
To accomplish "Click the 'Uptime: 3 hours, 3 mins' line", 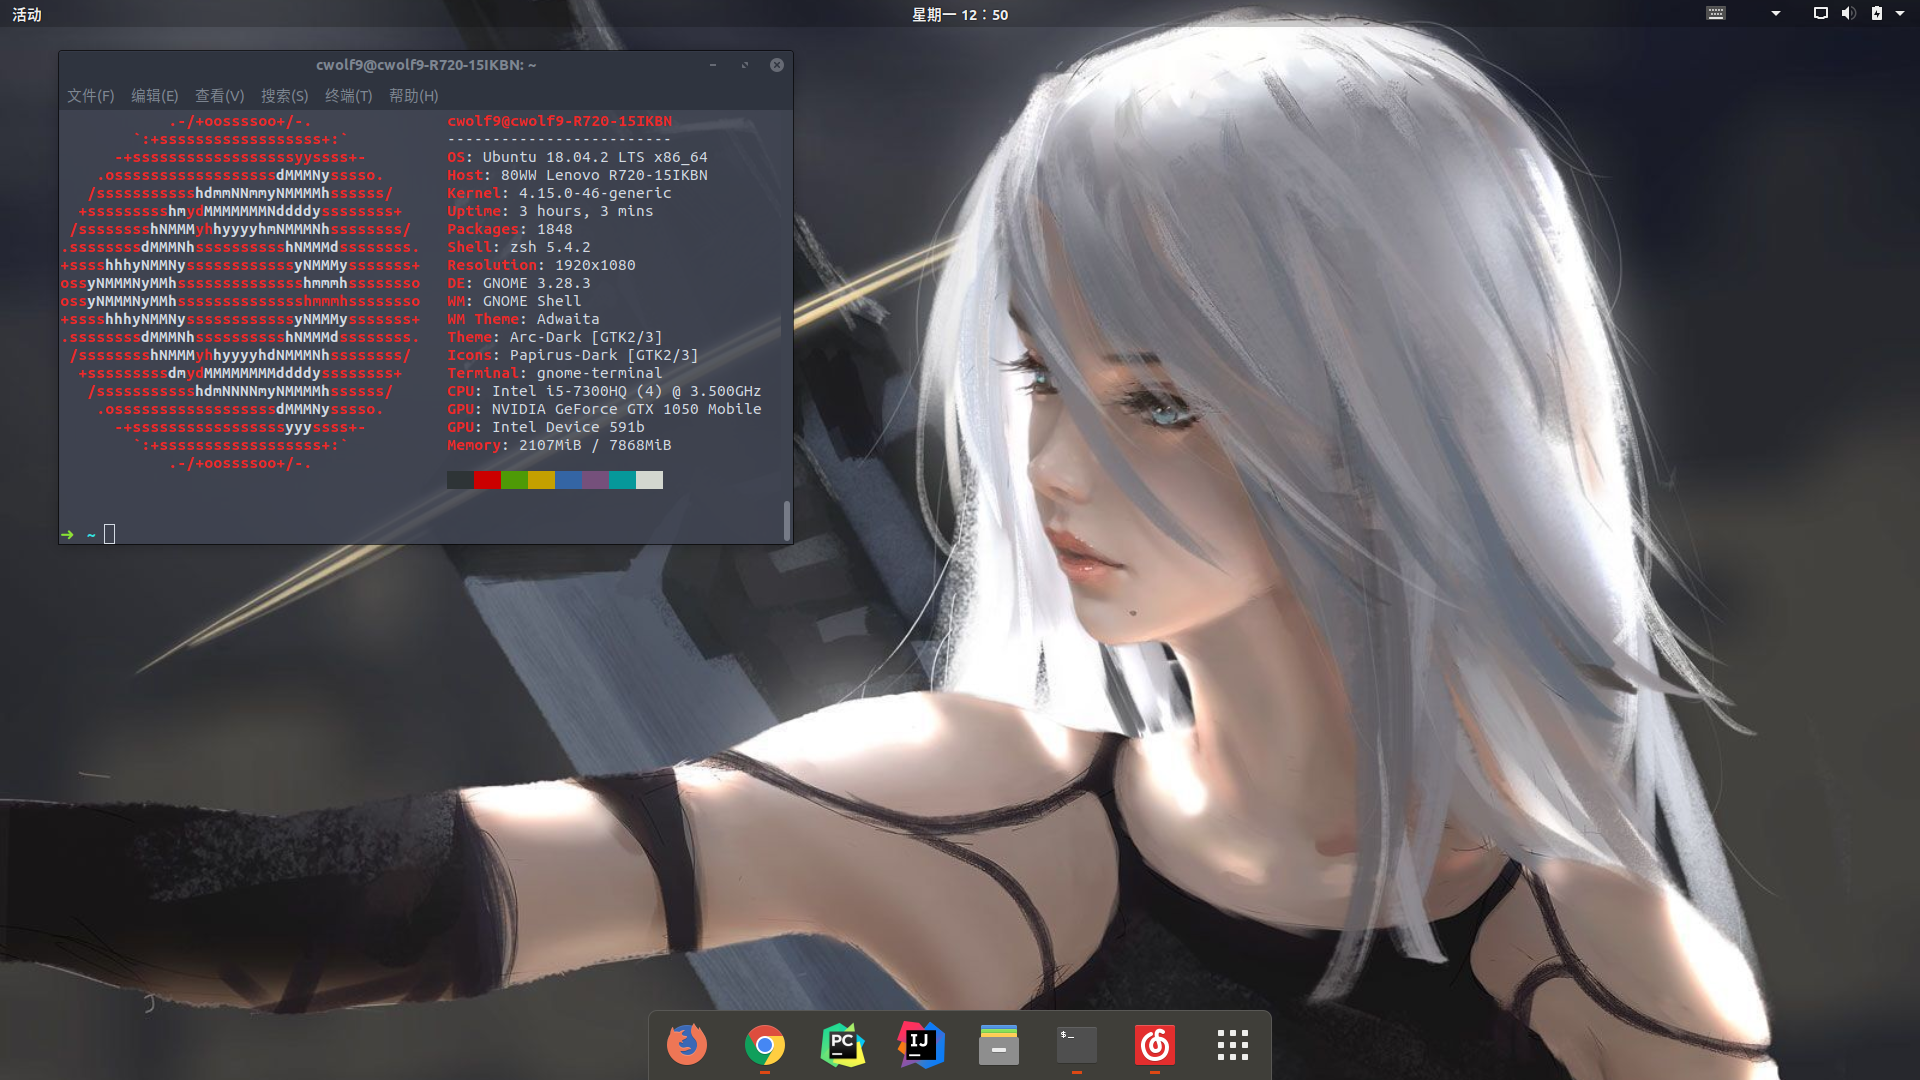I will pos(550,211).
